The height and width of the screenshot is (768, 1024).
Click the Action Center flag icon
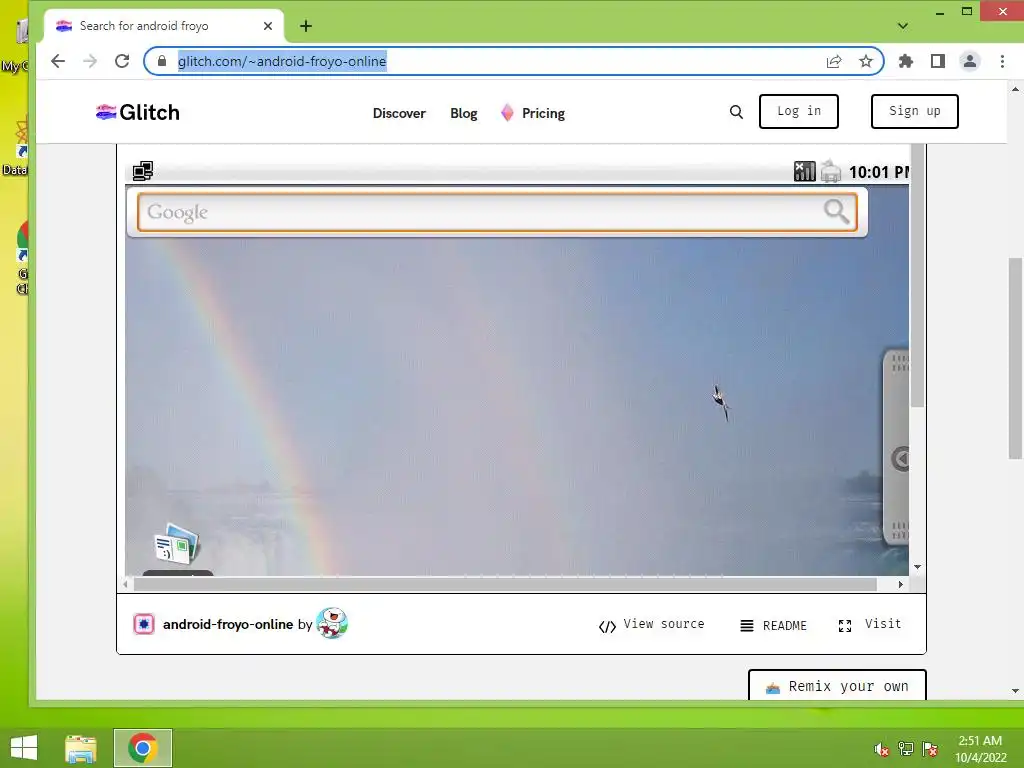(930, 749)
